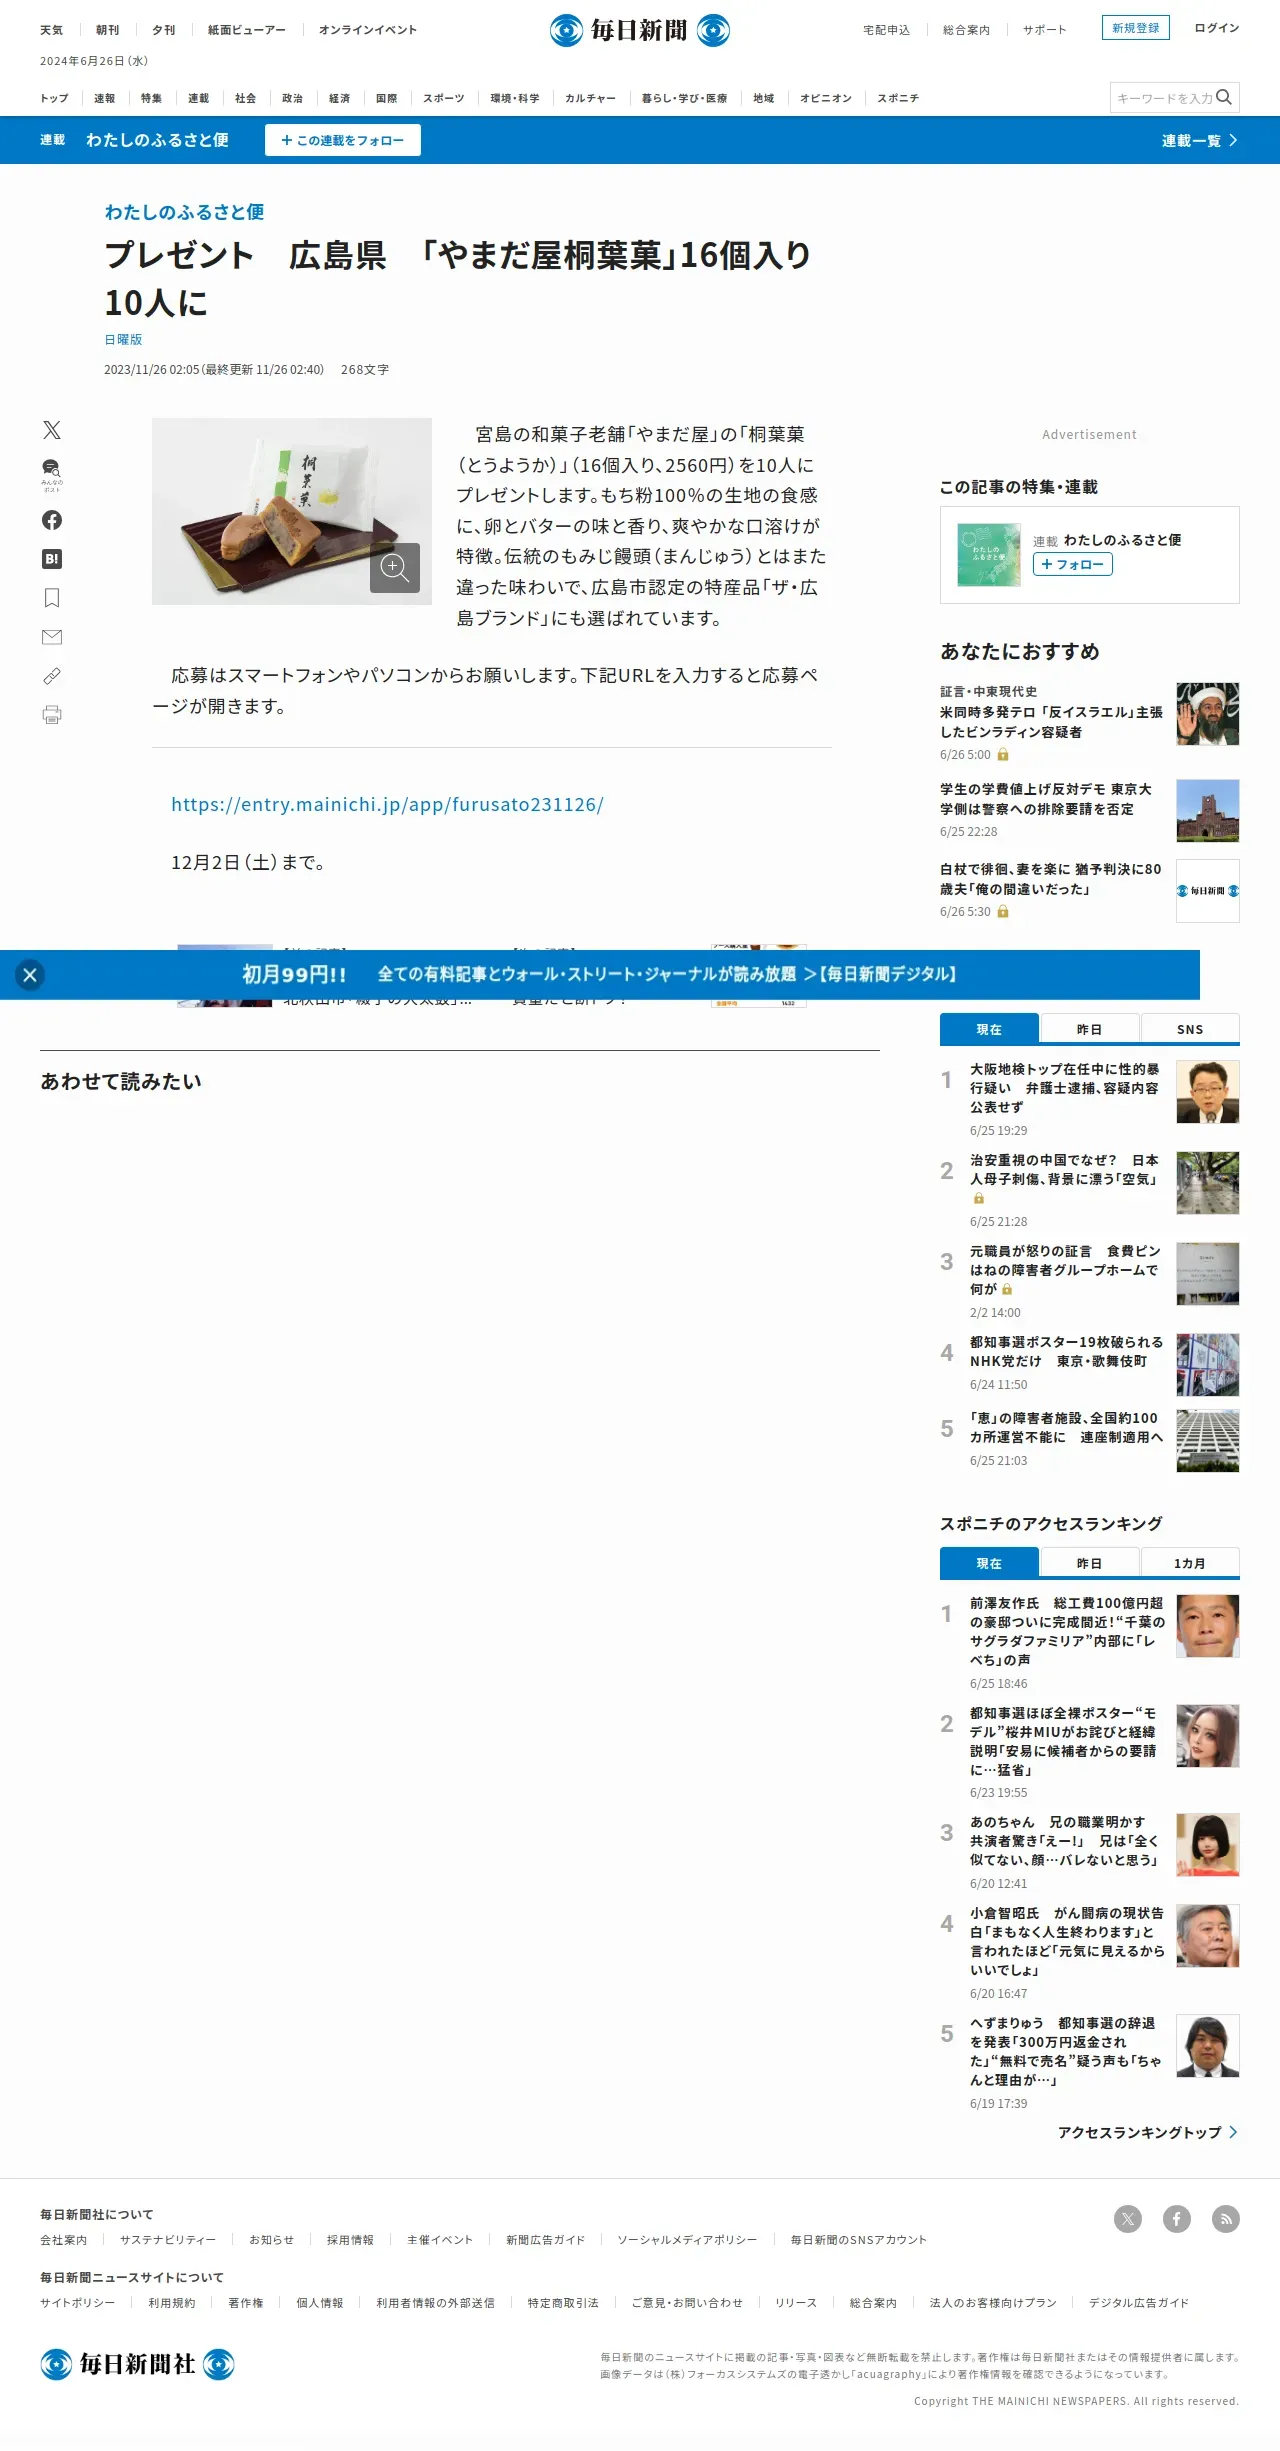The height and width of the screenshot is (2451, 1280).
Task: Copy article link icon
Action: (52, 676)
